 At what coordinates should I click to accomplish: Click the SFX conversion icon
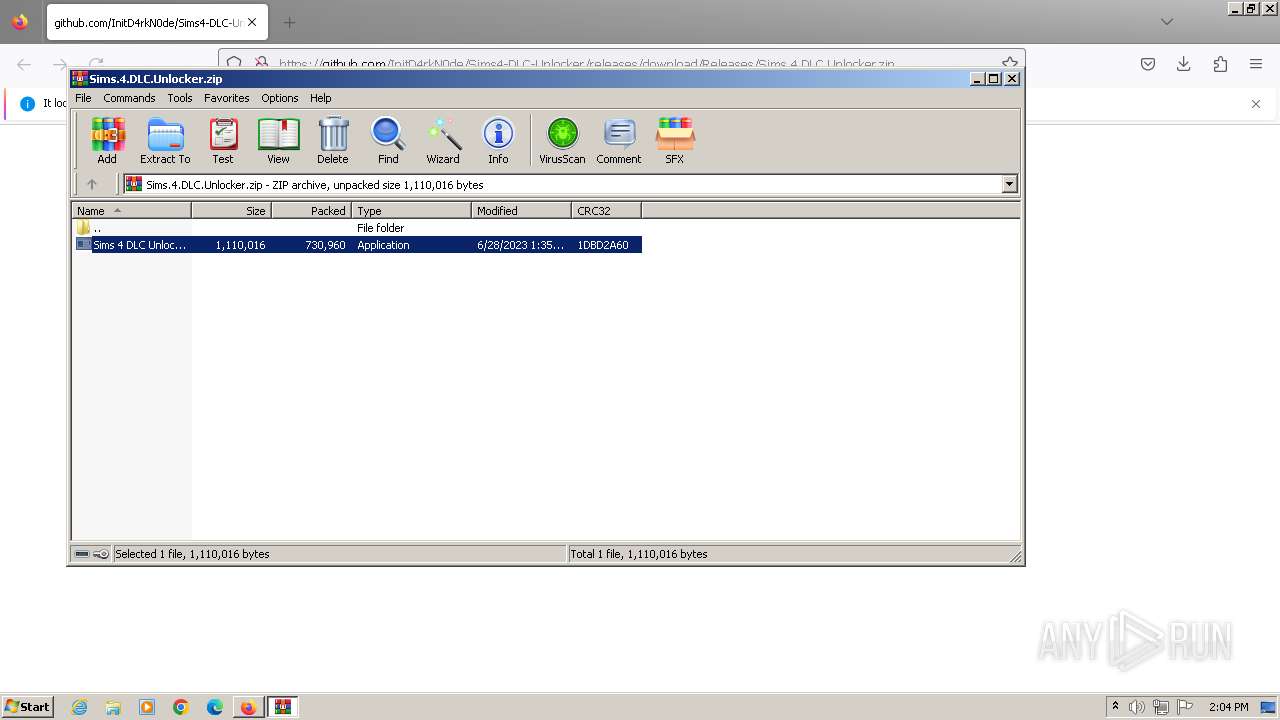(x=675, y=140)
